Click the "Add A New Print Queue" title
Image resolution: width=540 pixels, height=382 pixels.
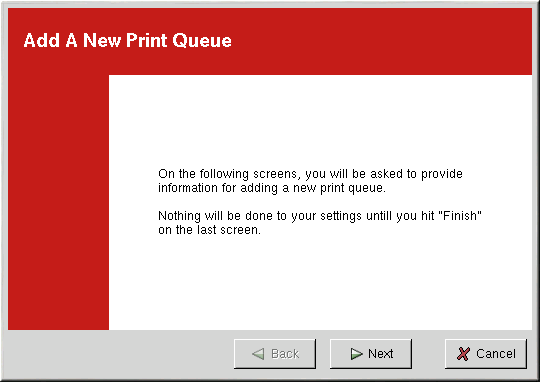click(127, 40)
